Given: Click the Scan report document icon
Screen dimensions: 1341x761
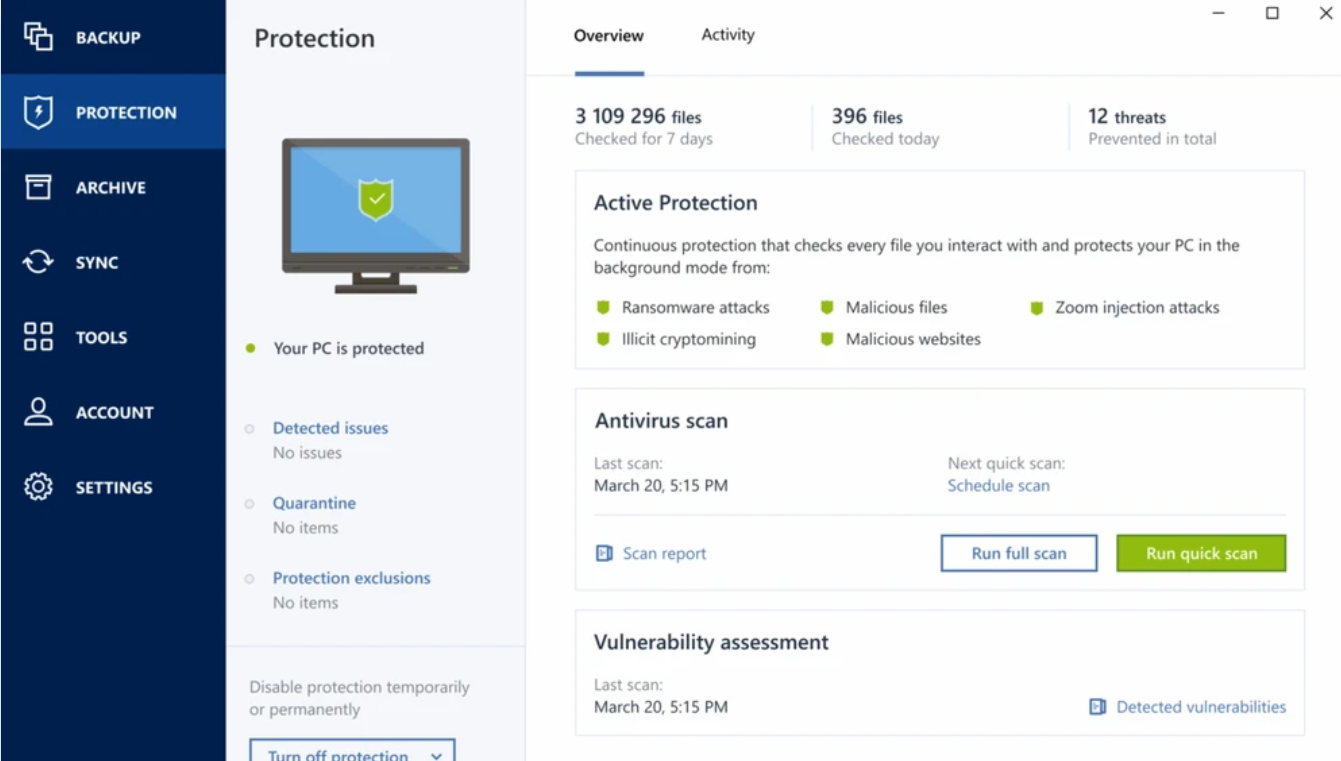Looking at the screenshot, I should click(x=603, y=552).
